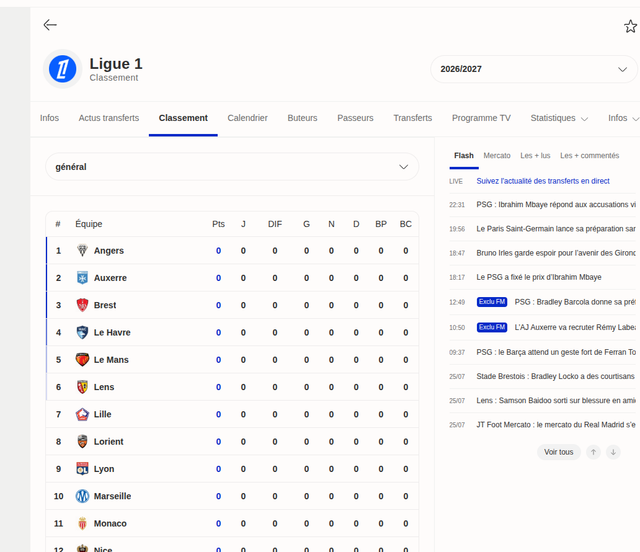The width and height of the screenshot is (640, 552).
Task: Click the Lorient team name
Action: coord(108,441)
